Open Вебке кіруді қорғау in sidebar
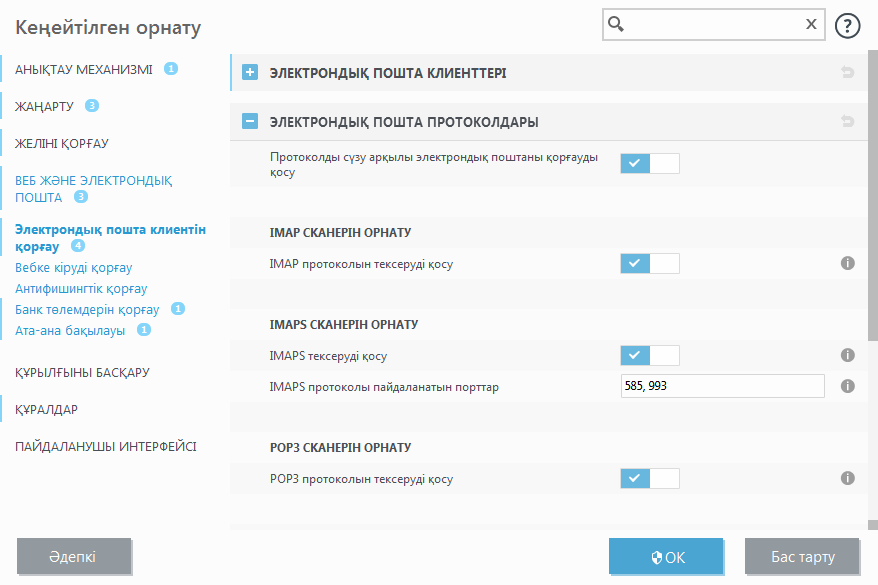Viewport: 878px width, 585px height. [74, 267]
